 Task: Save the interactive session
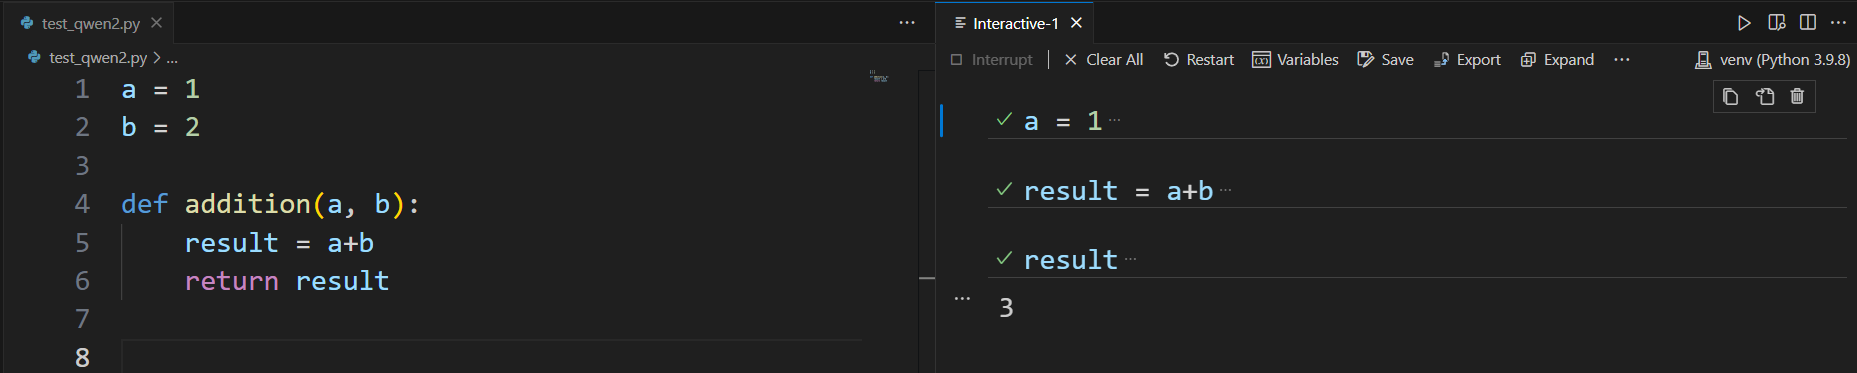click(1385, 60)
